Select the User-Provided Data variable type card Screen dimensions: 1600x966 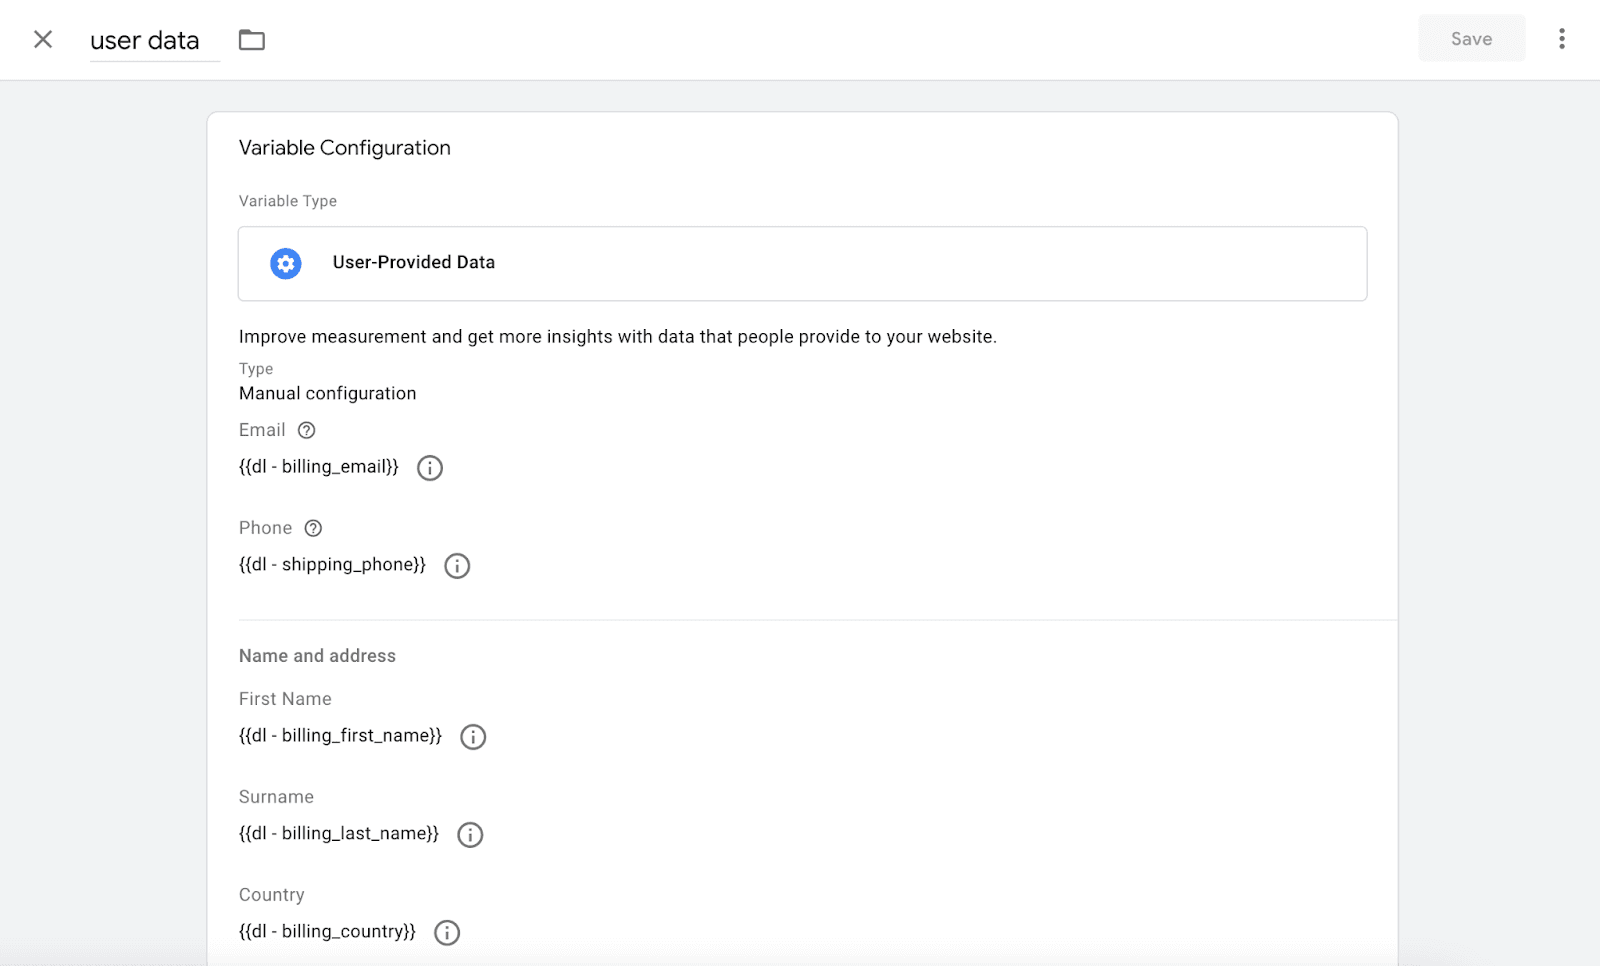point(801,263)
